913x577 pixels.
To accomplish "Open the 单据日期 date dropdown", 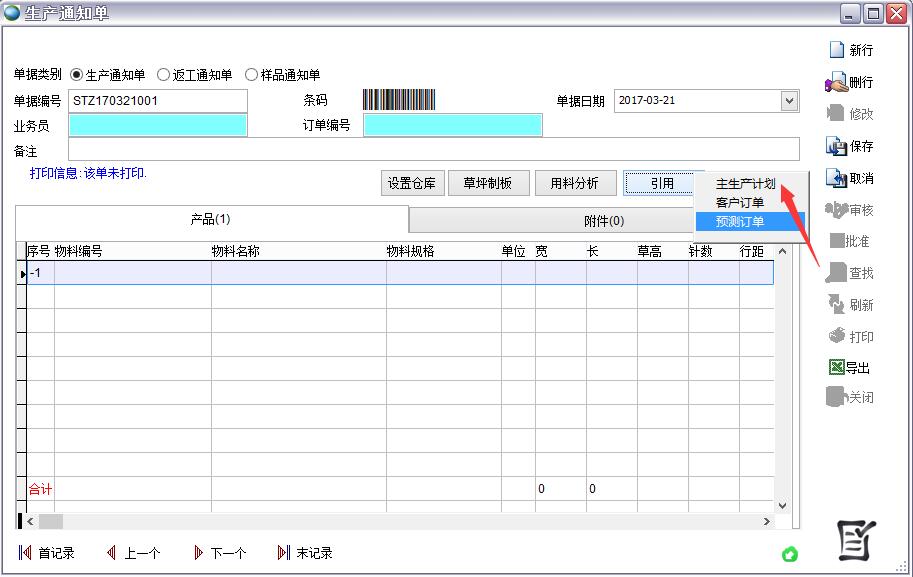I will tap(791, 100).
